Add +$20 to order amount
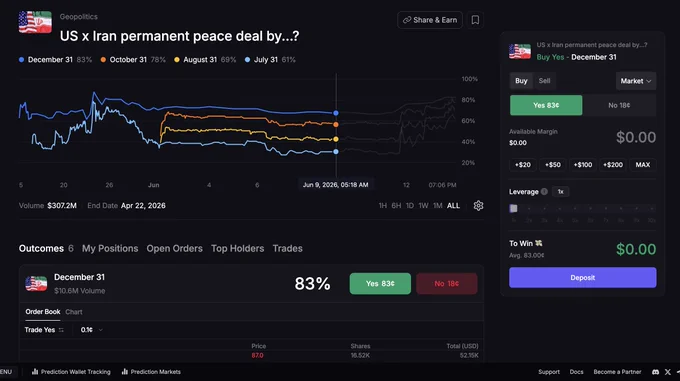 tap(523, 165)
